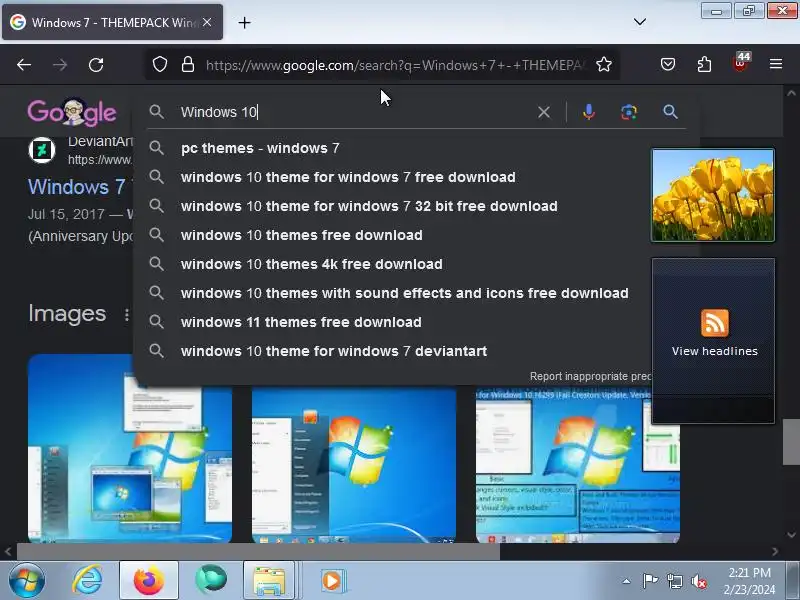Click the yellow tulips slideshow gadget
800x600 pixels.
[713, 195]
